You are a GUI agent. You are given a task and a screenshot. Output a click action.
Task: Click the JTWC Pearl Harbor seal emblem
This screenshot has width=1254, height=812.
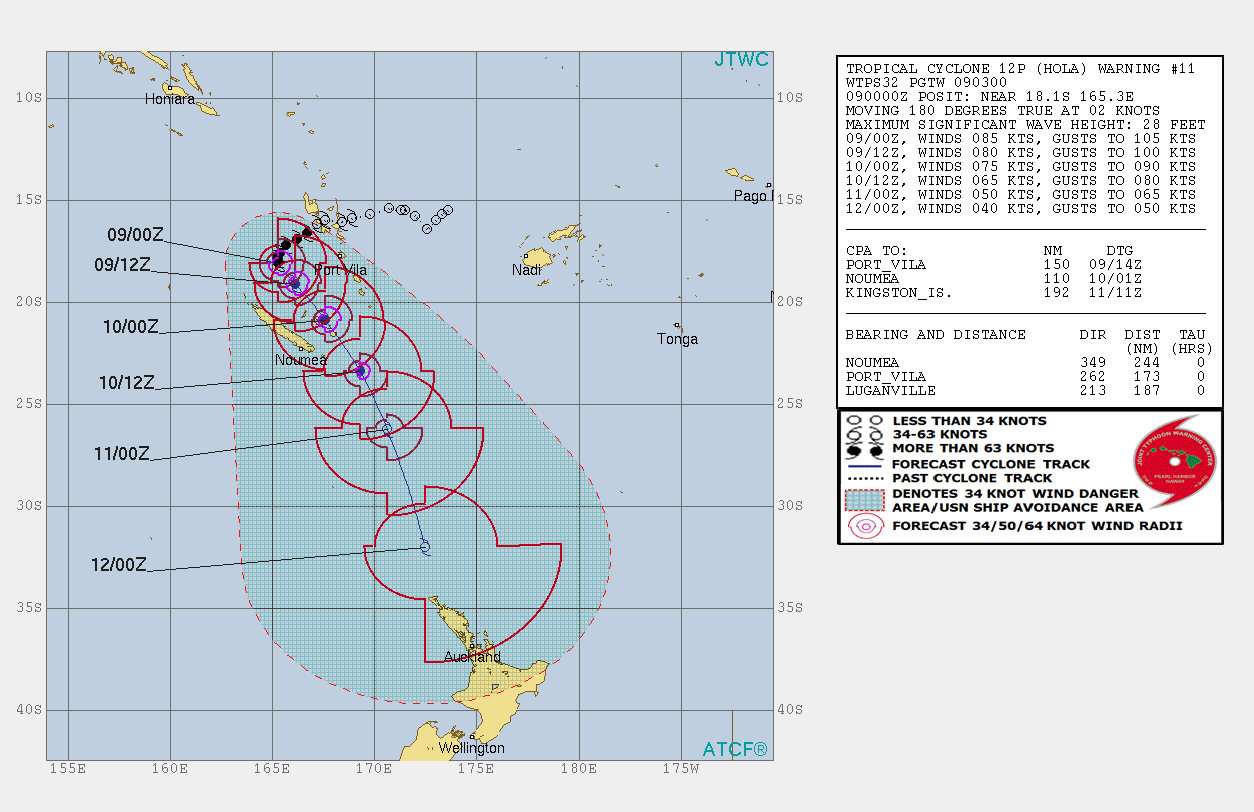click(1176, 462)
